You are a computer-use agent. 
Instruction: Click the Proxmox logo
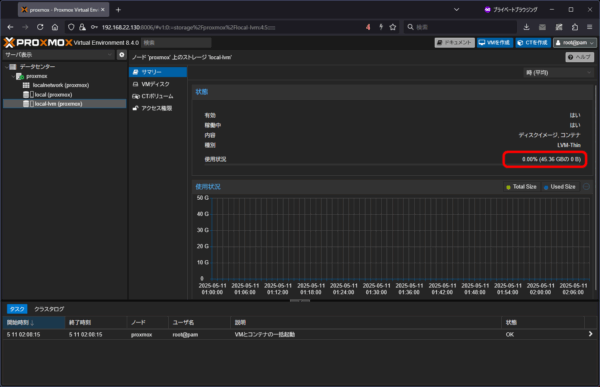point(38,42)
